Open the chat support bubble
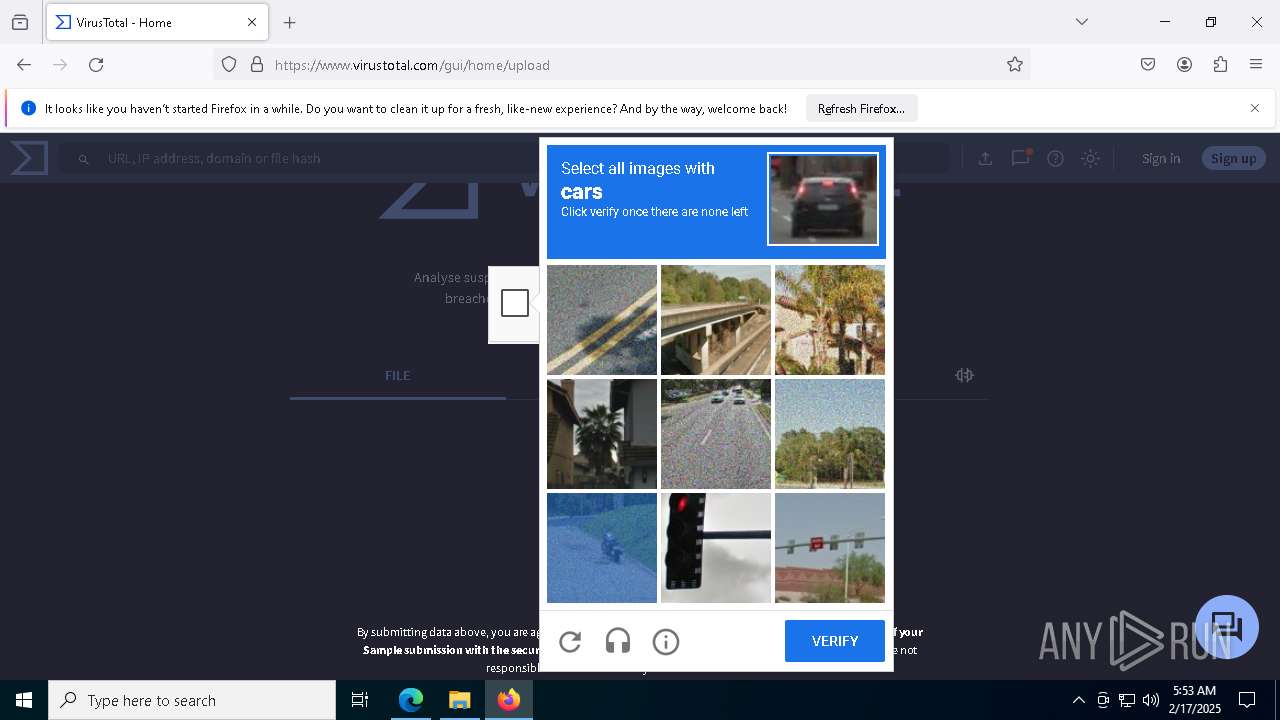Image resolution: width=1280 pixels, height=720 pixels. click(x=1226, y=627)
